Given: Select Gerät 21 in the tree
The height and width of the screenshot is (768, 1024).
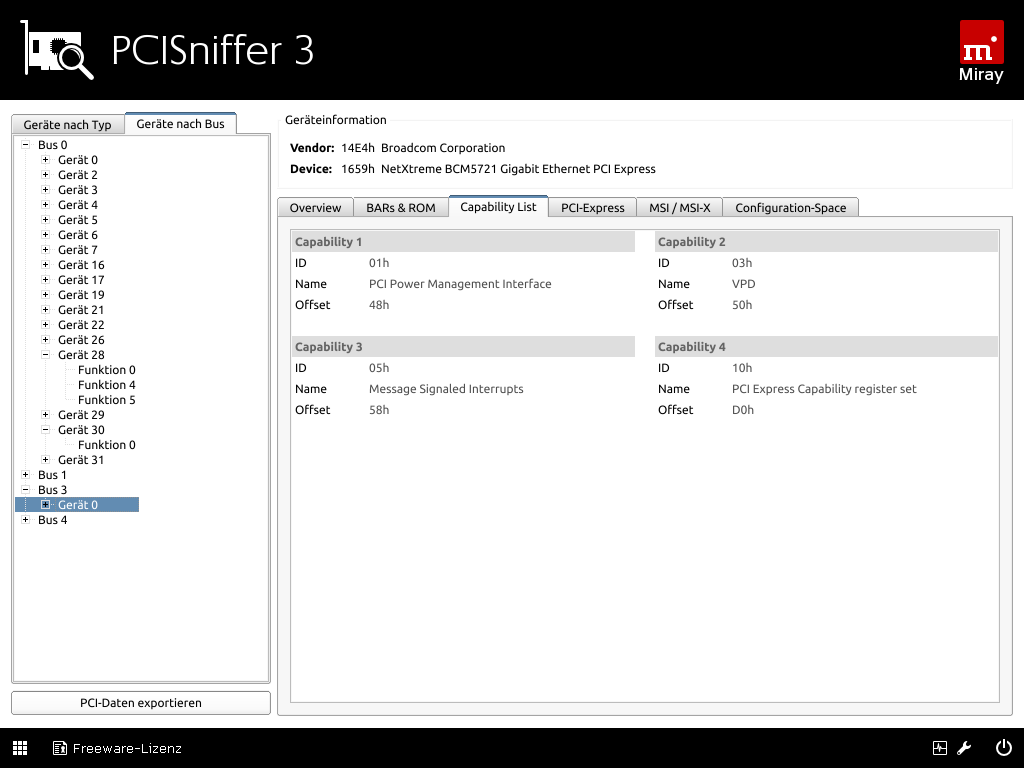Looking at the screenshot, I should (x=81, y=310).
